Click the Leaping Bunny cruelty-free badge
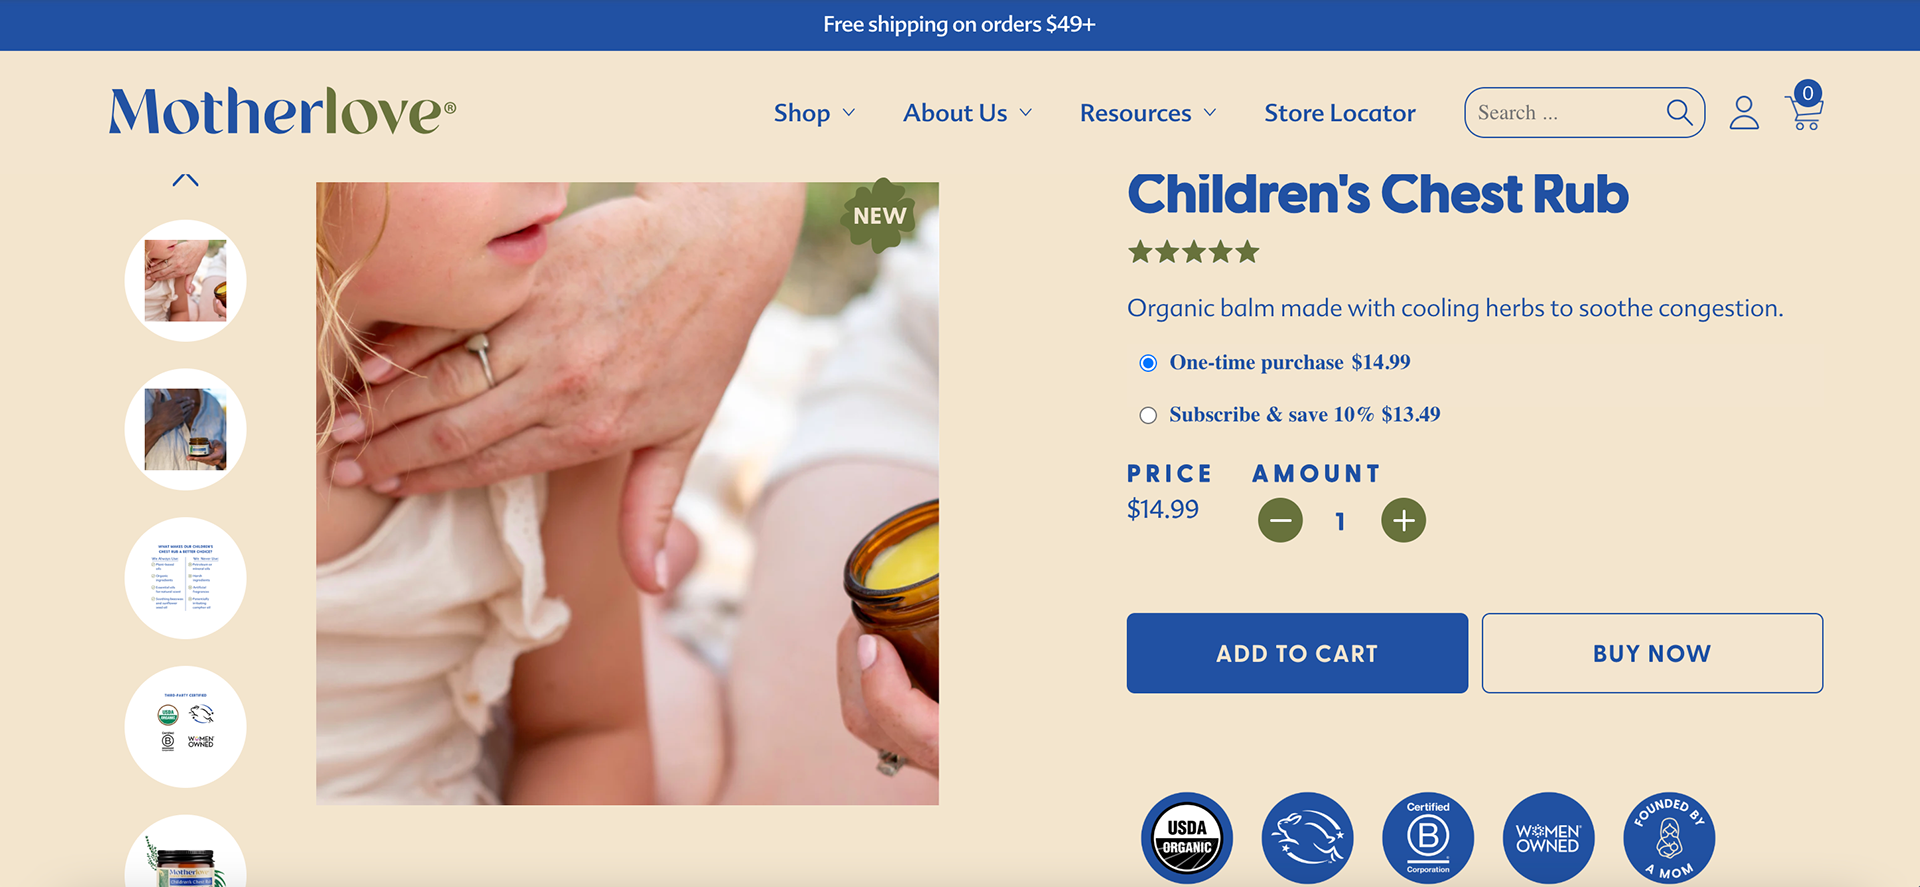The height and width of the screenshot is (887, 1920). tap(1307, 838)
